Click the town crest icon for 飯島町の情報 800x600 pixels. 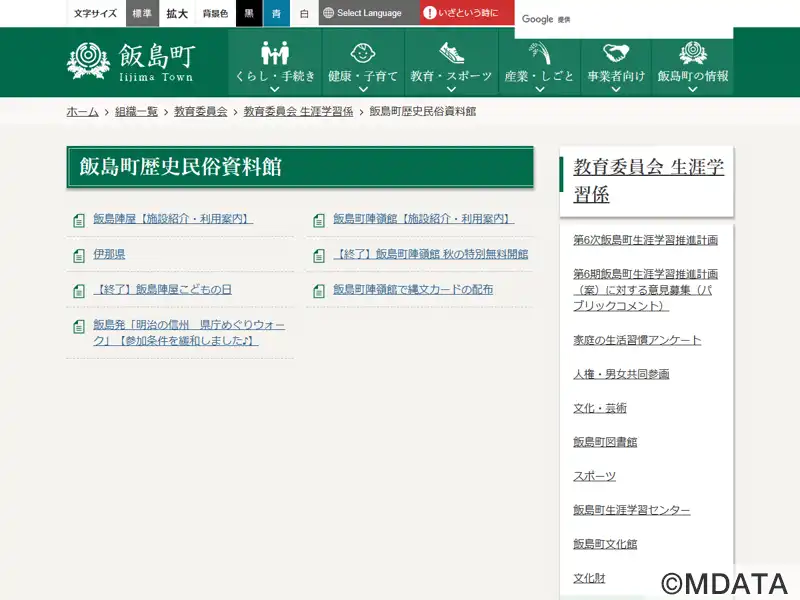pyautogui.click(x=692, y=53)
